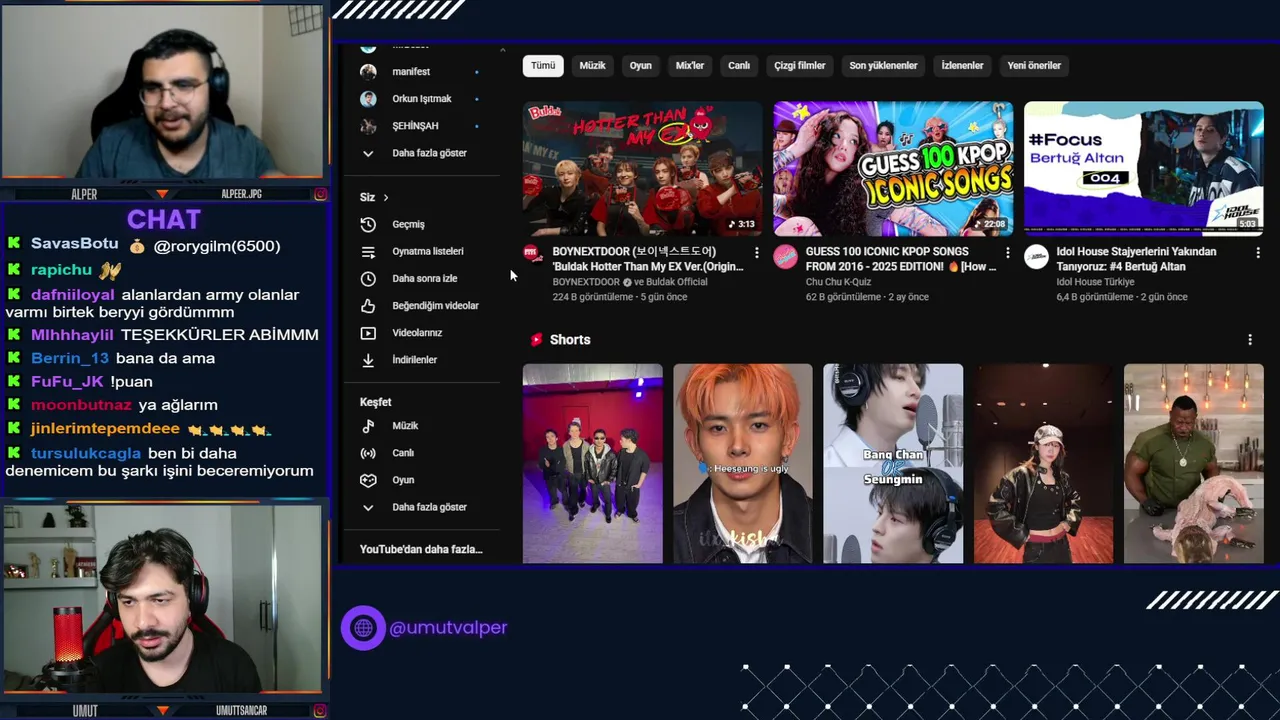
Task: Open the Heeseung is ugly Short
Action: click(x=743, y=463)
